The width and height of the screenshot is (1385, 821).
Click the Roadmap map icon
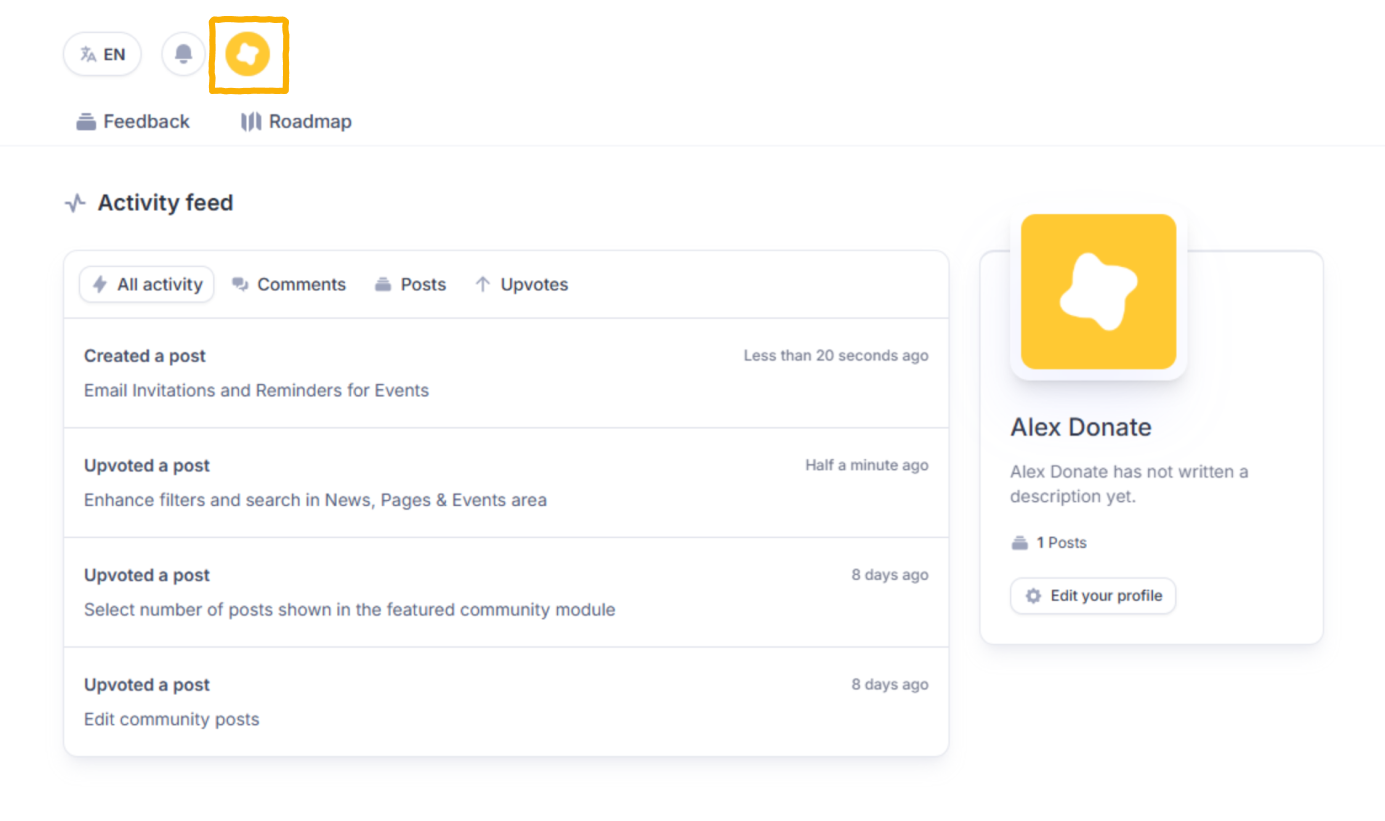pos(251,122)
